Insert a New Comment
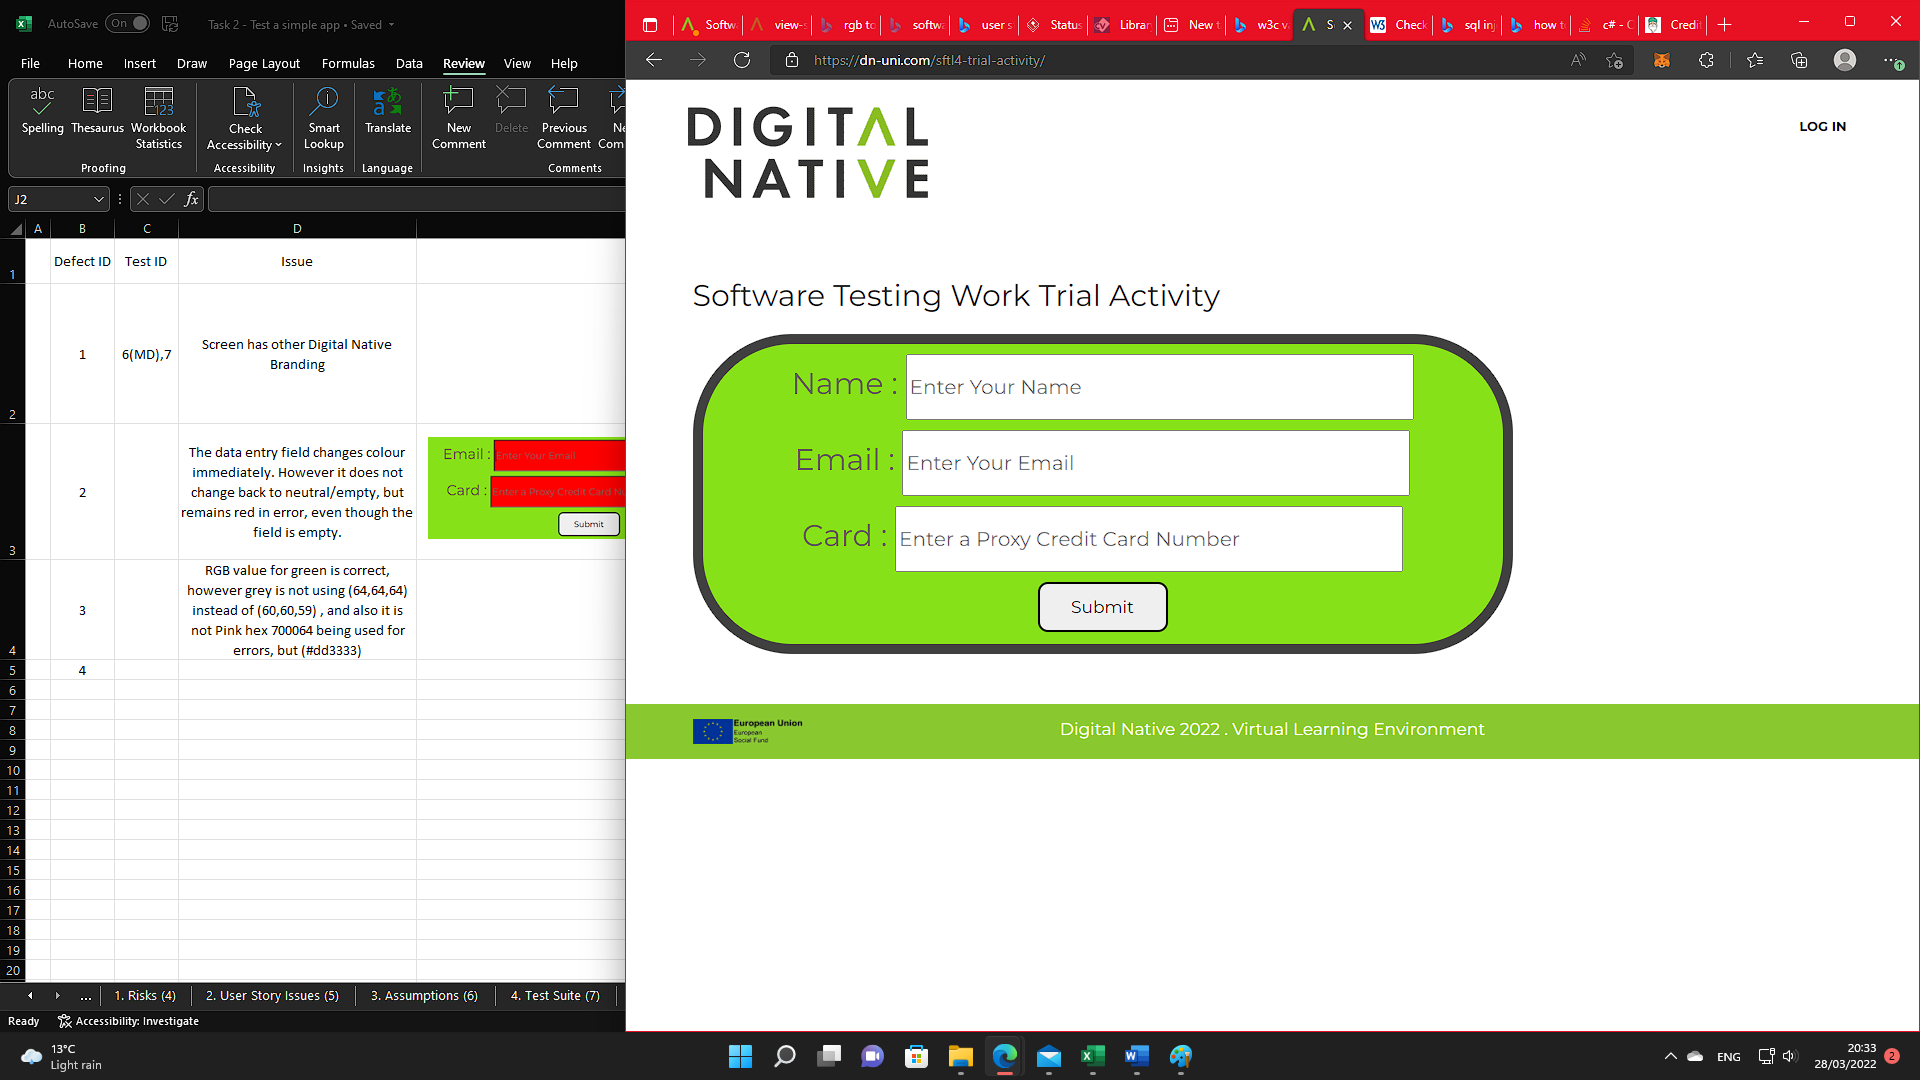The height and width of the screenshot is (1080, 1920). (x=459, y=118)
